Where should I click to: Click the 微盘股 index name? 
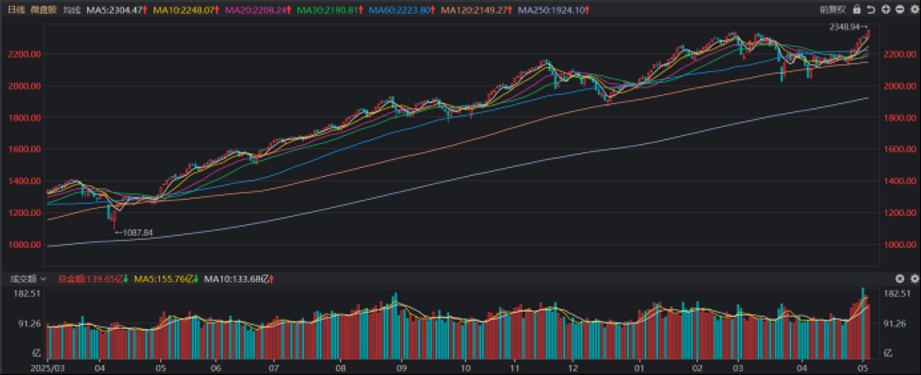click(x=42, y=10)
